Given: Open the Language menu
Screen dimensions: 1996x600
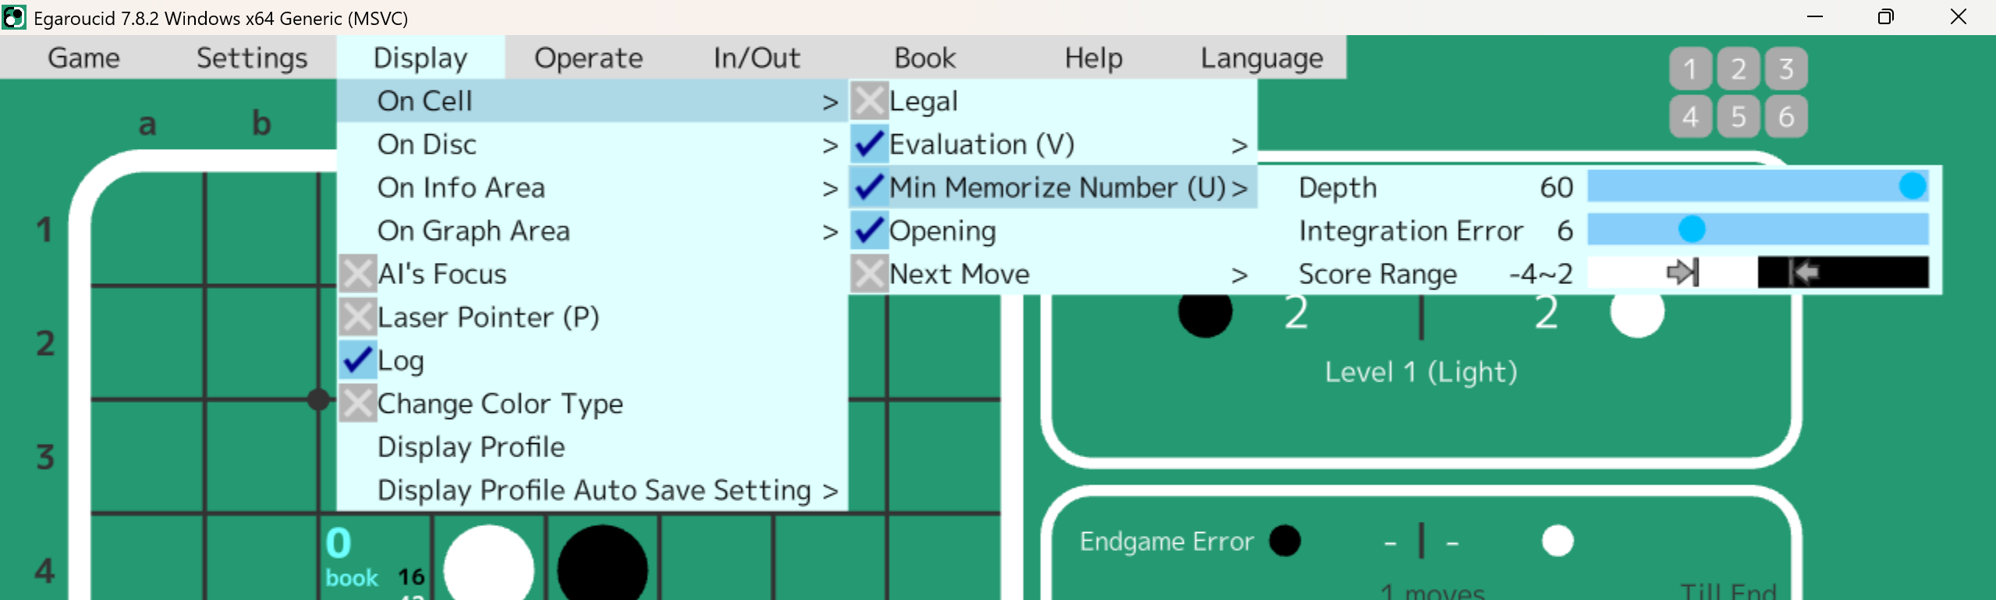Looking at the screenshot, I should coord(1262,58).
